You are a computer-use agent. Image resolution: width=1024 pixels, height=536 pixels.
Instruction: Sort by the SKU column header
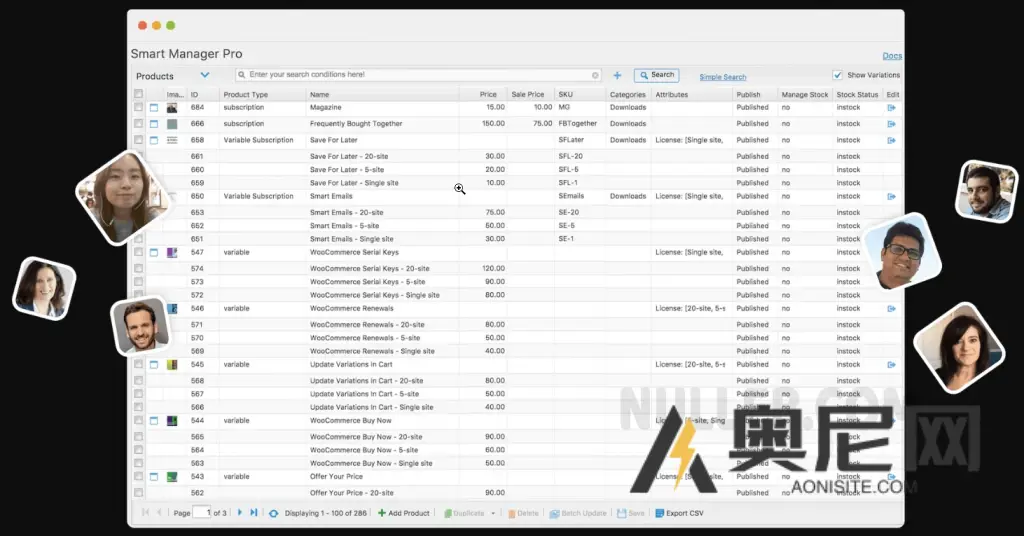click(x=580, y=95)
